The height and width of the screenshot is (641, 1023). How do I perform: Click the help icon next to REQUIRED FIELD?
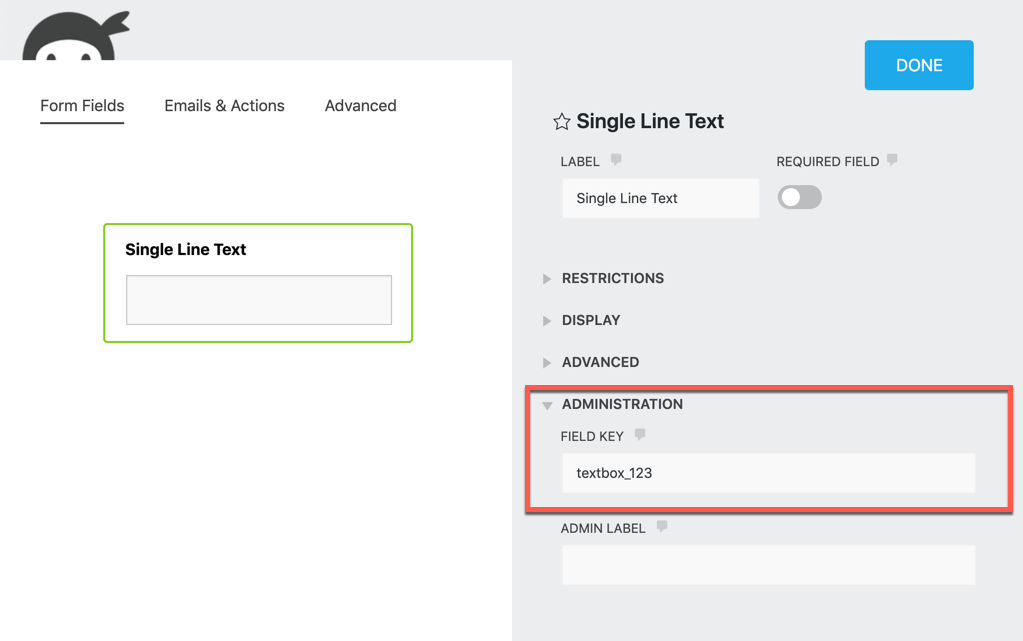(892, 160)
